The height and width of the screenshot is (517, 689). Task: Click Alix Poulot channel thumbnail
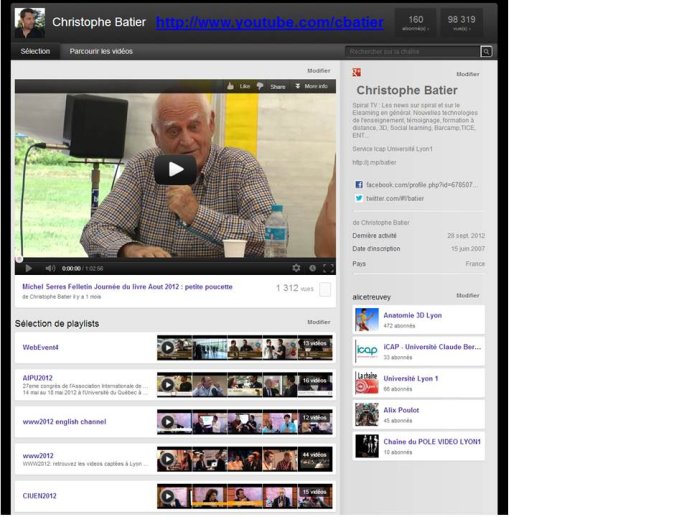pyautogui.click(x=367, y=415)
